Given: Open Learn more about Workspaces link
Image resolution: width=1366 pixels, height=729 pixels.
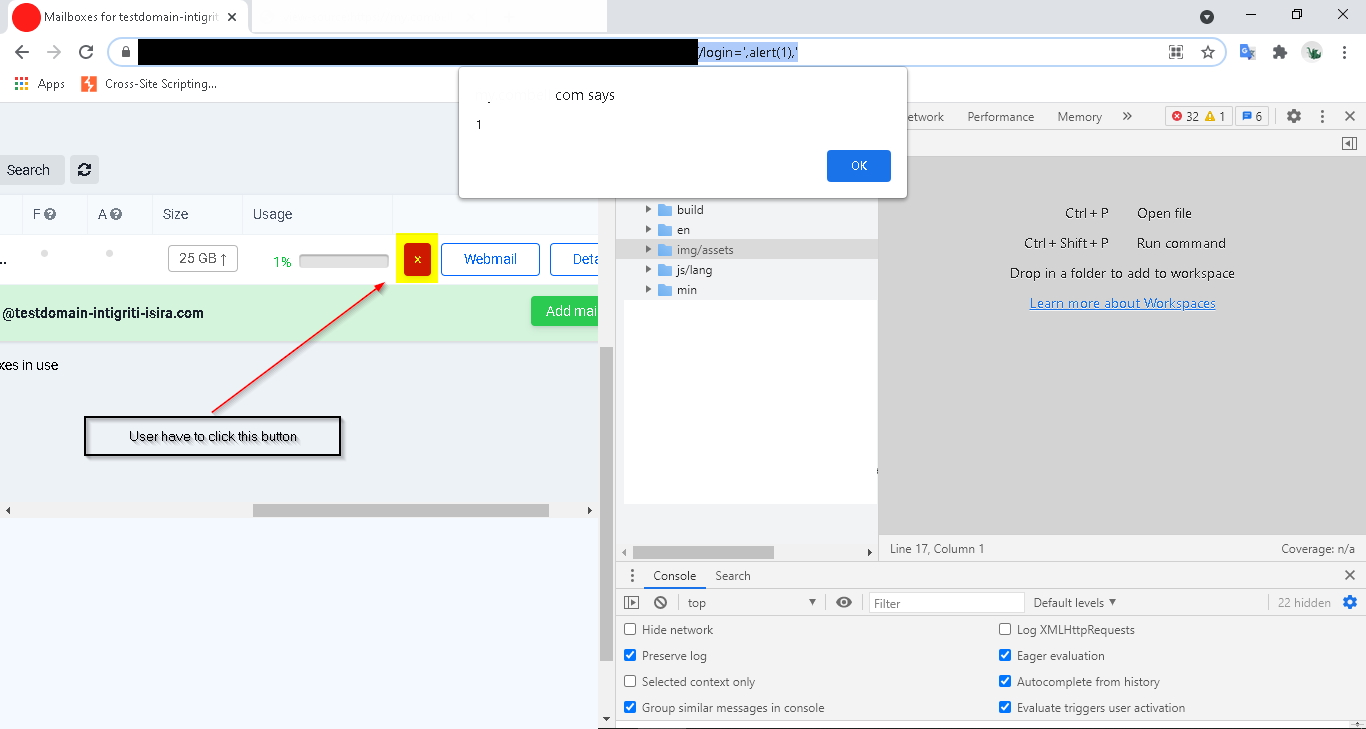Looking at the screenshot, I should tap(1122, 303).
